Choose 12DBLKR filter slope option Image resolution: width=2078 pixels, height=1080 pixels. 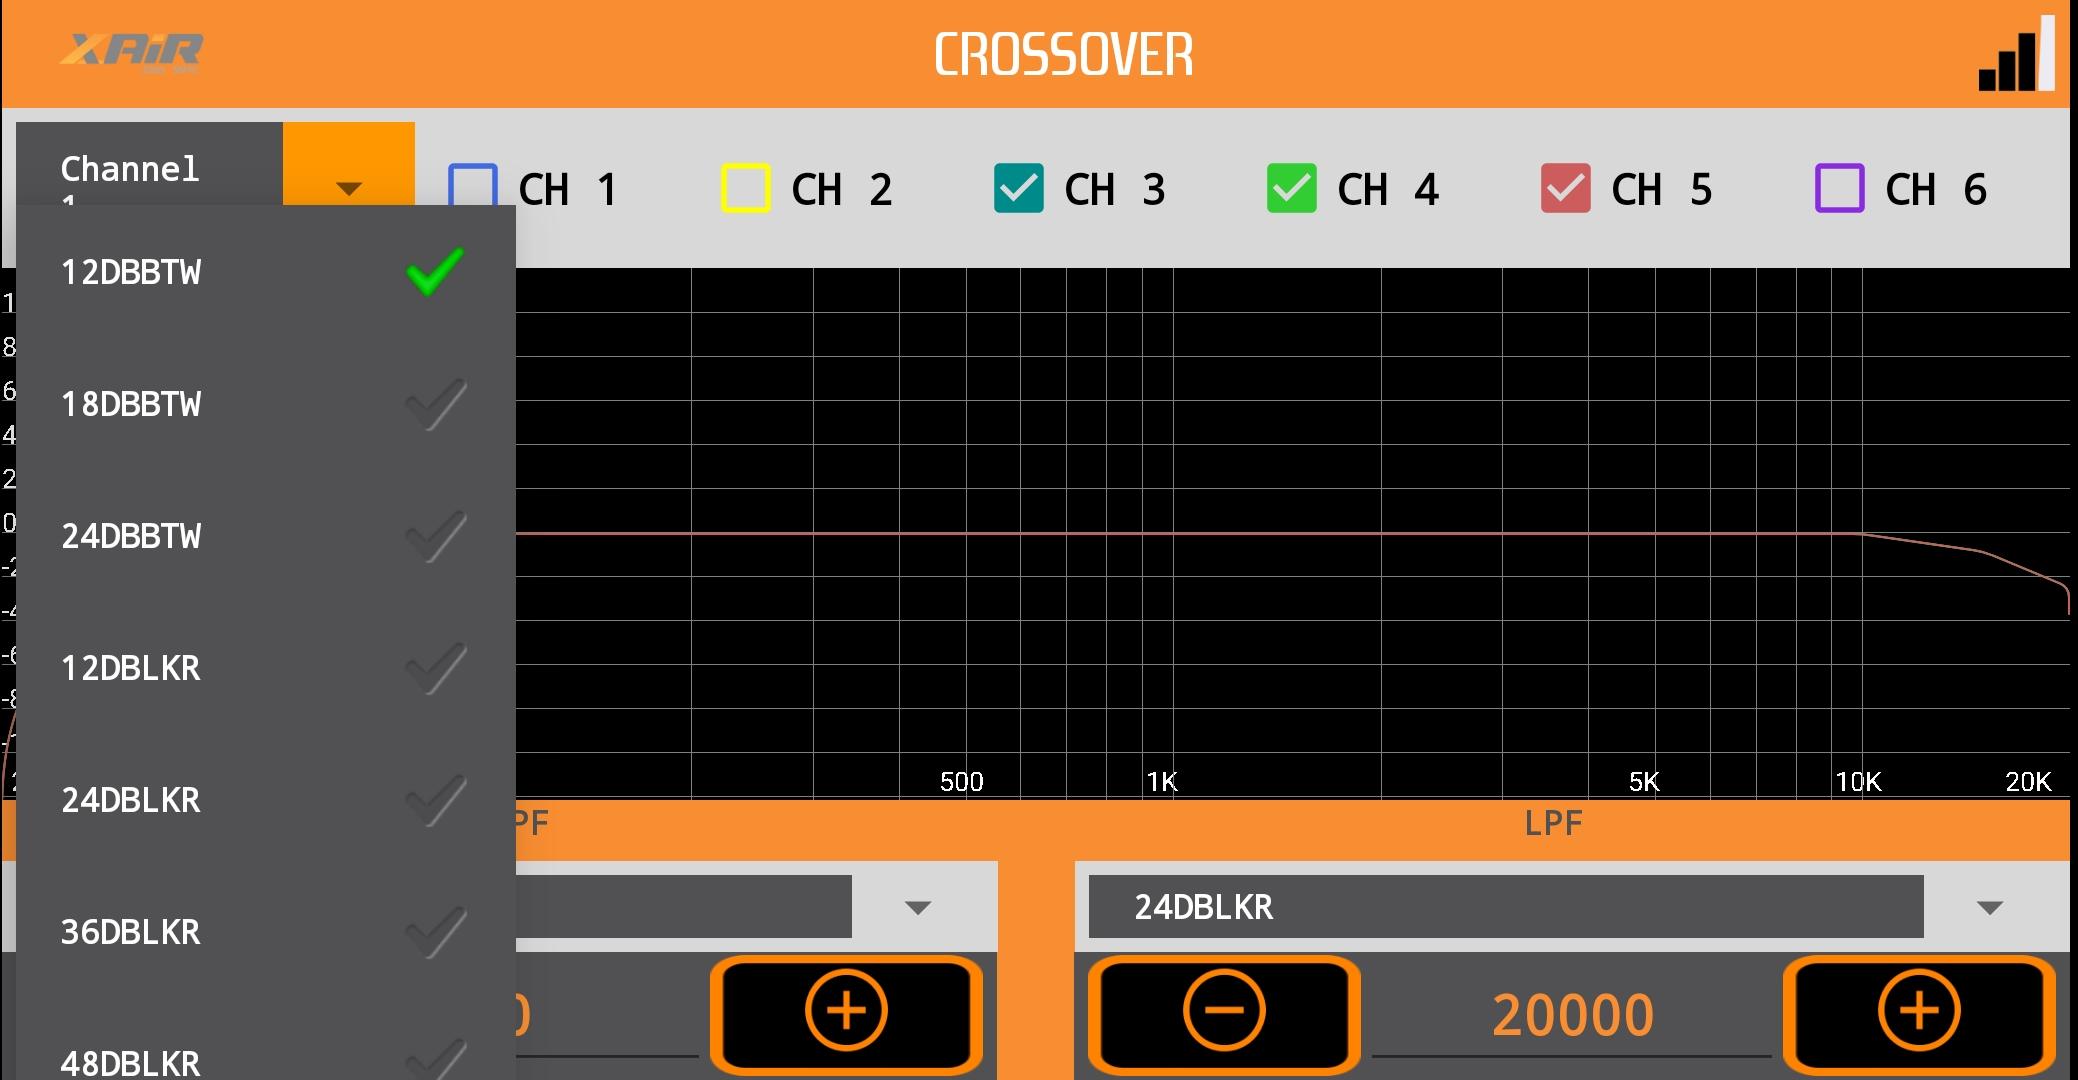(131, 668)
